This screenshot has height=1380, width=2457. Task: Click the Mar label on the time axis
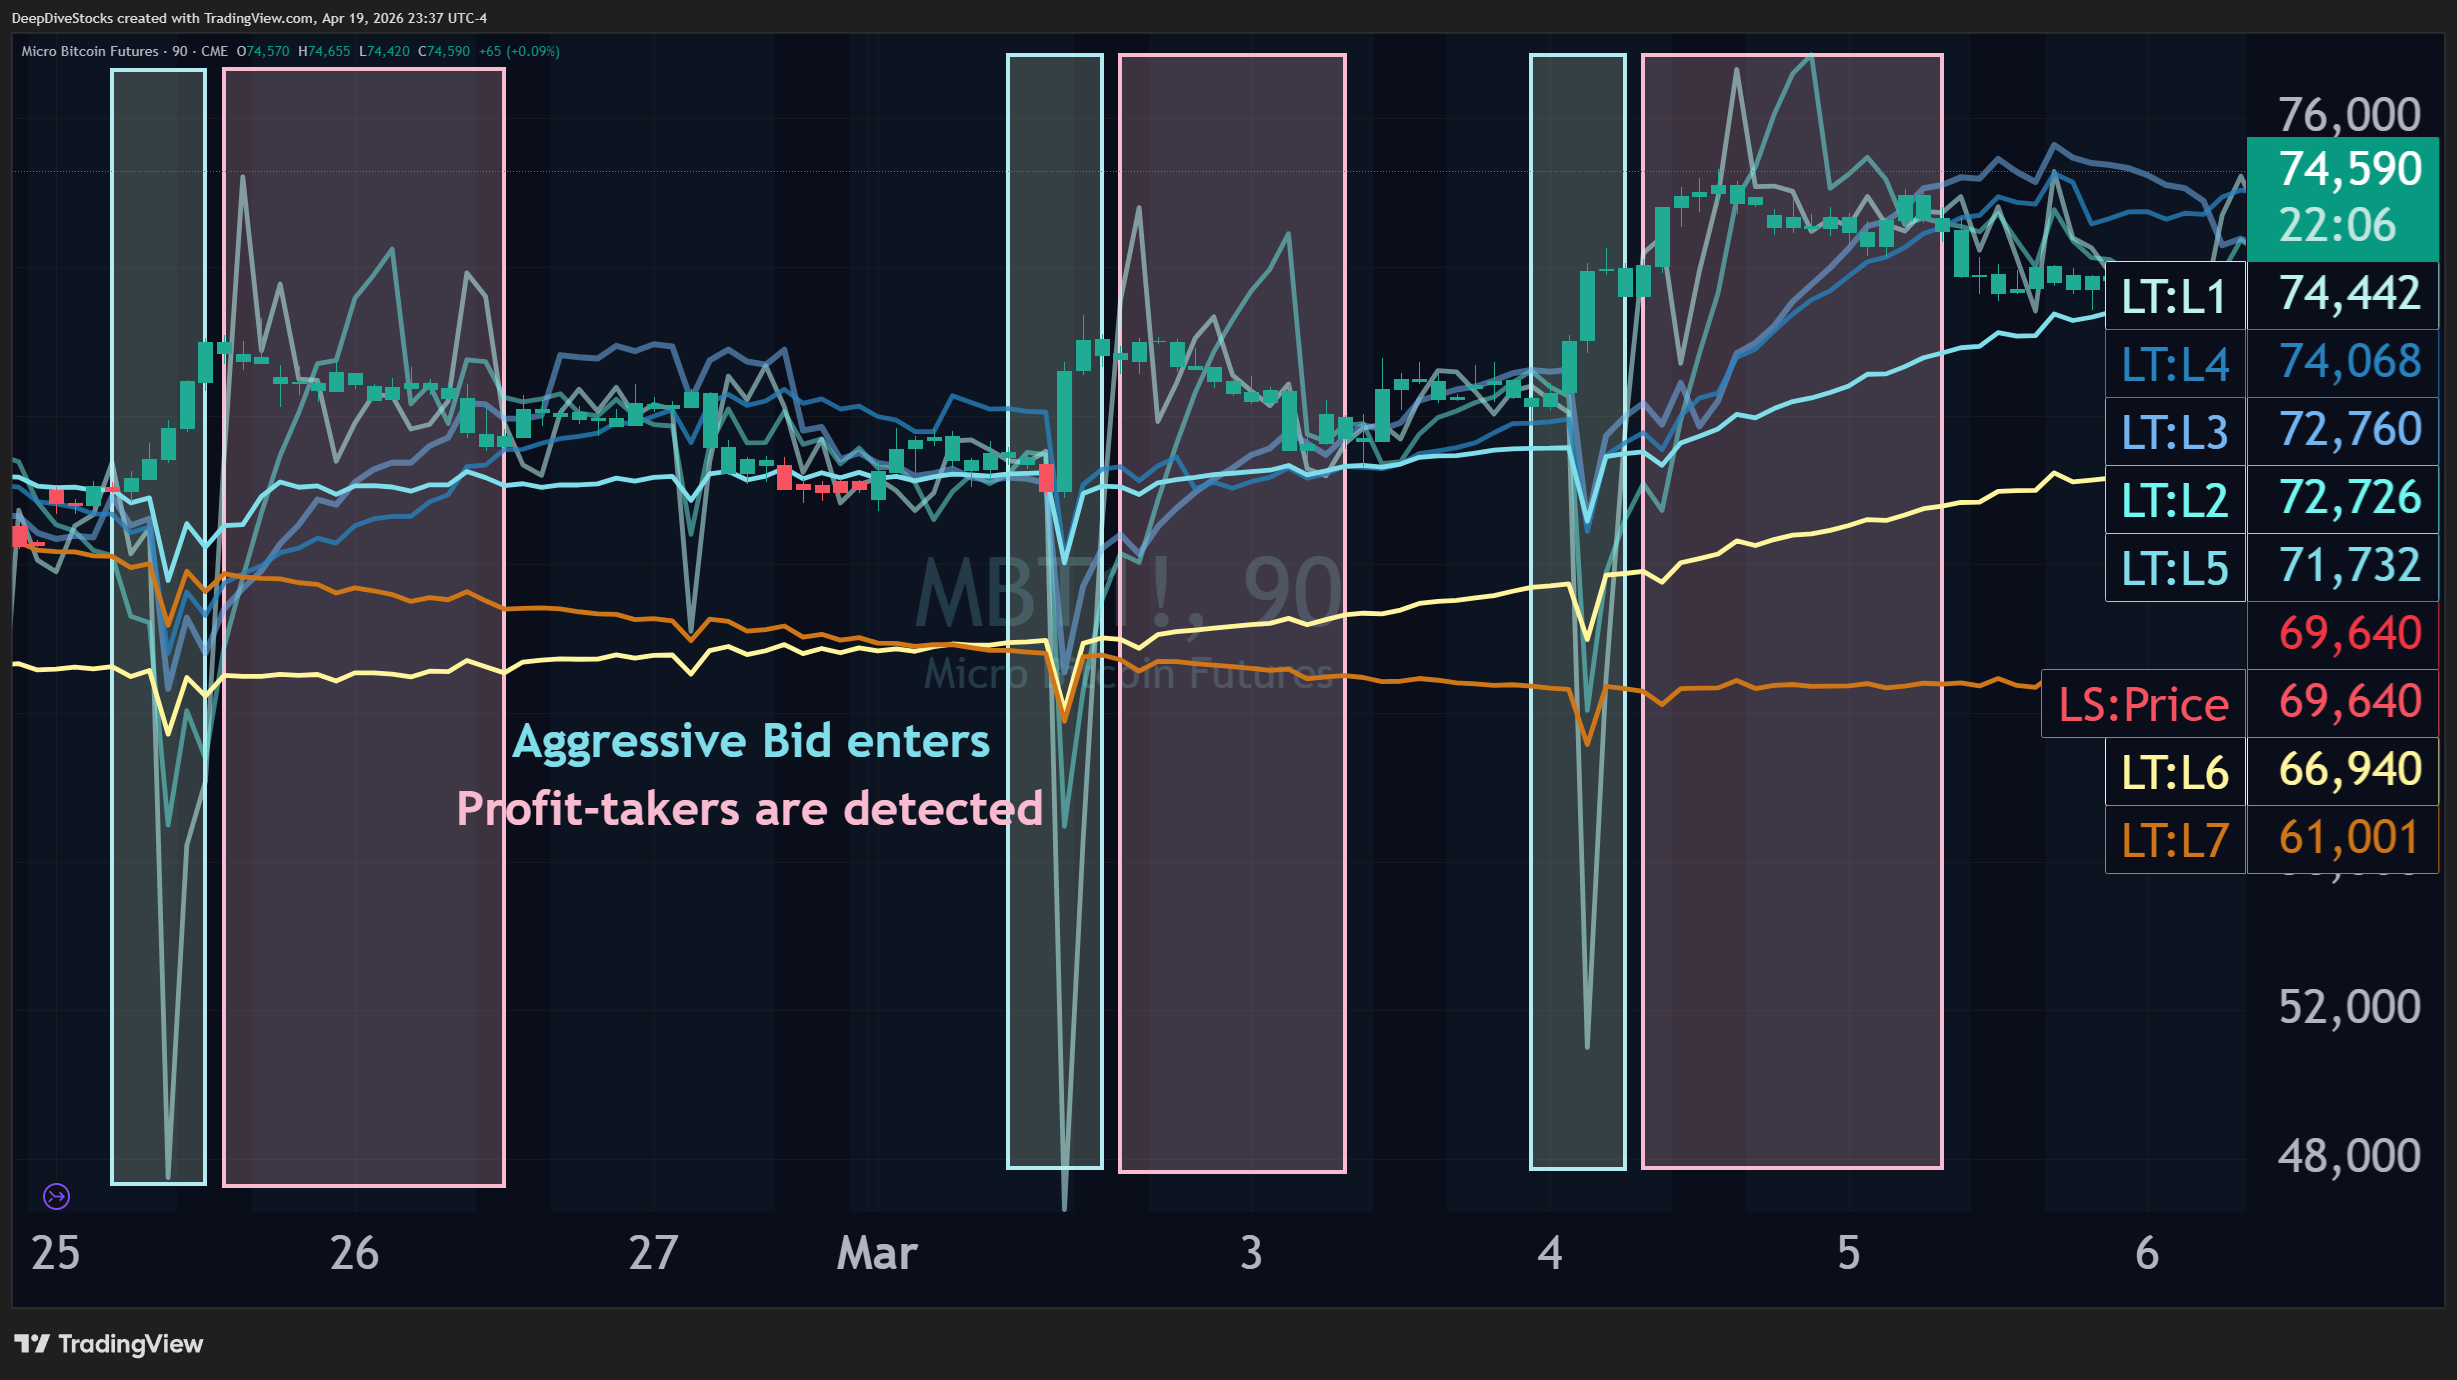tap(876, 1253)
